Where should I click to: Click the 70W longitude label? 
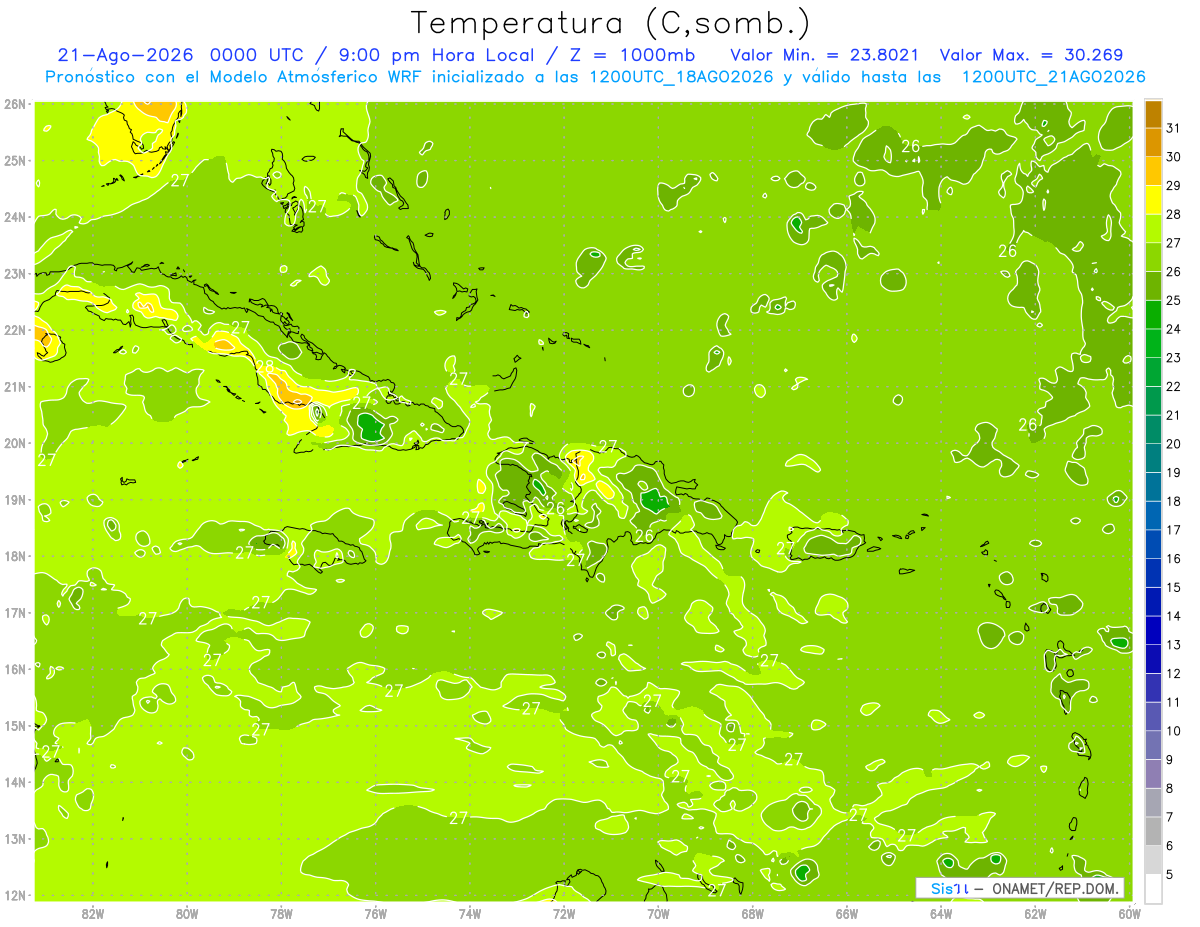click(x=658, y=913)
